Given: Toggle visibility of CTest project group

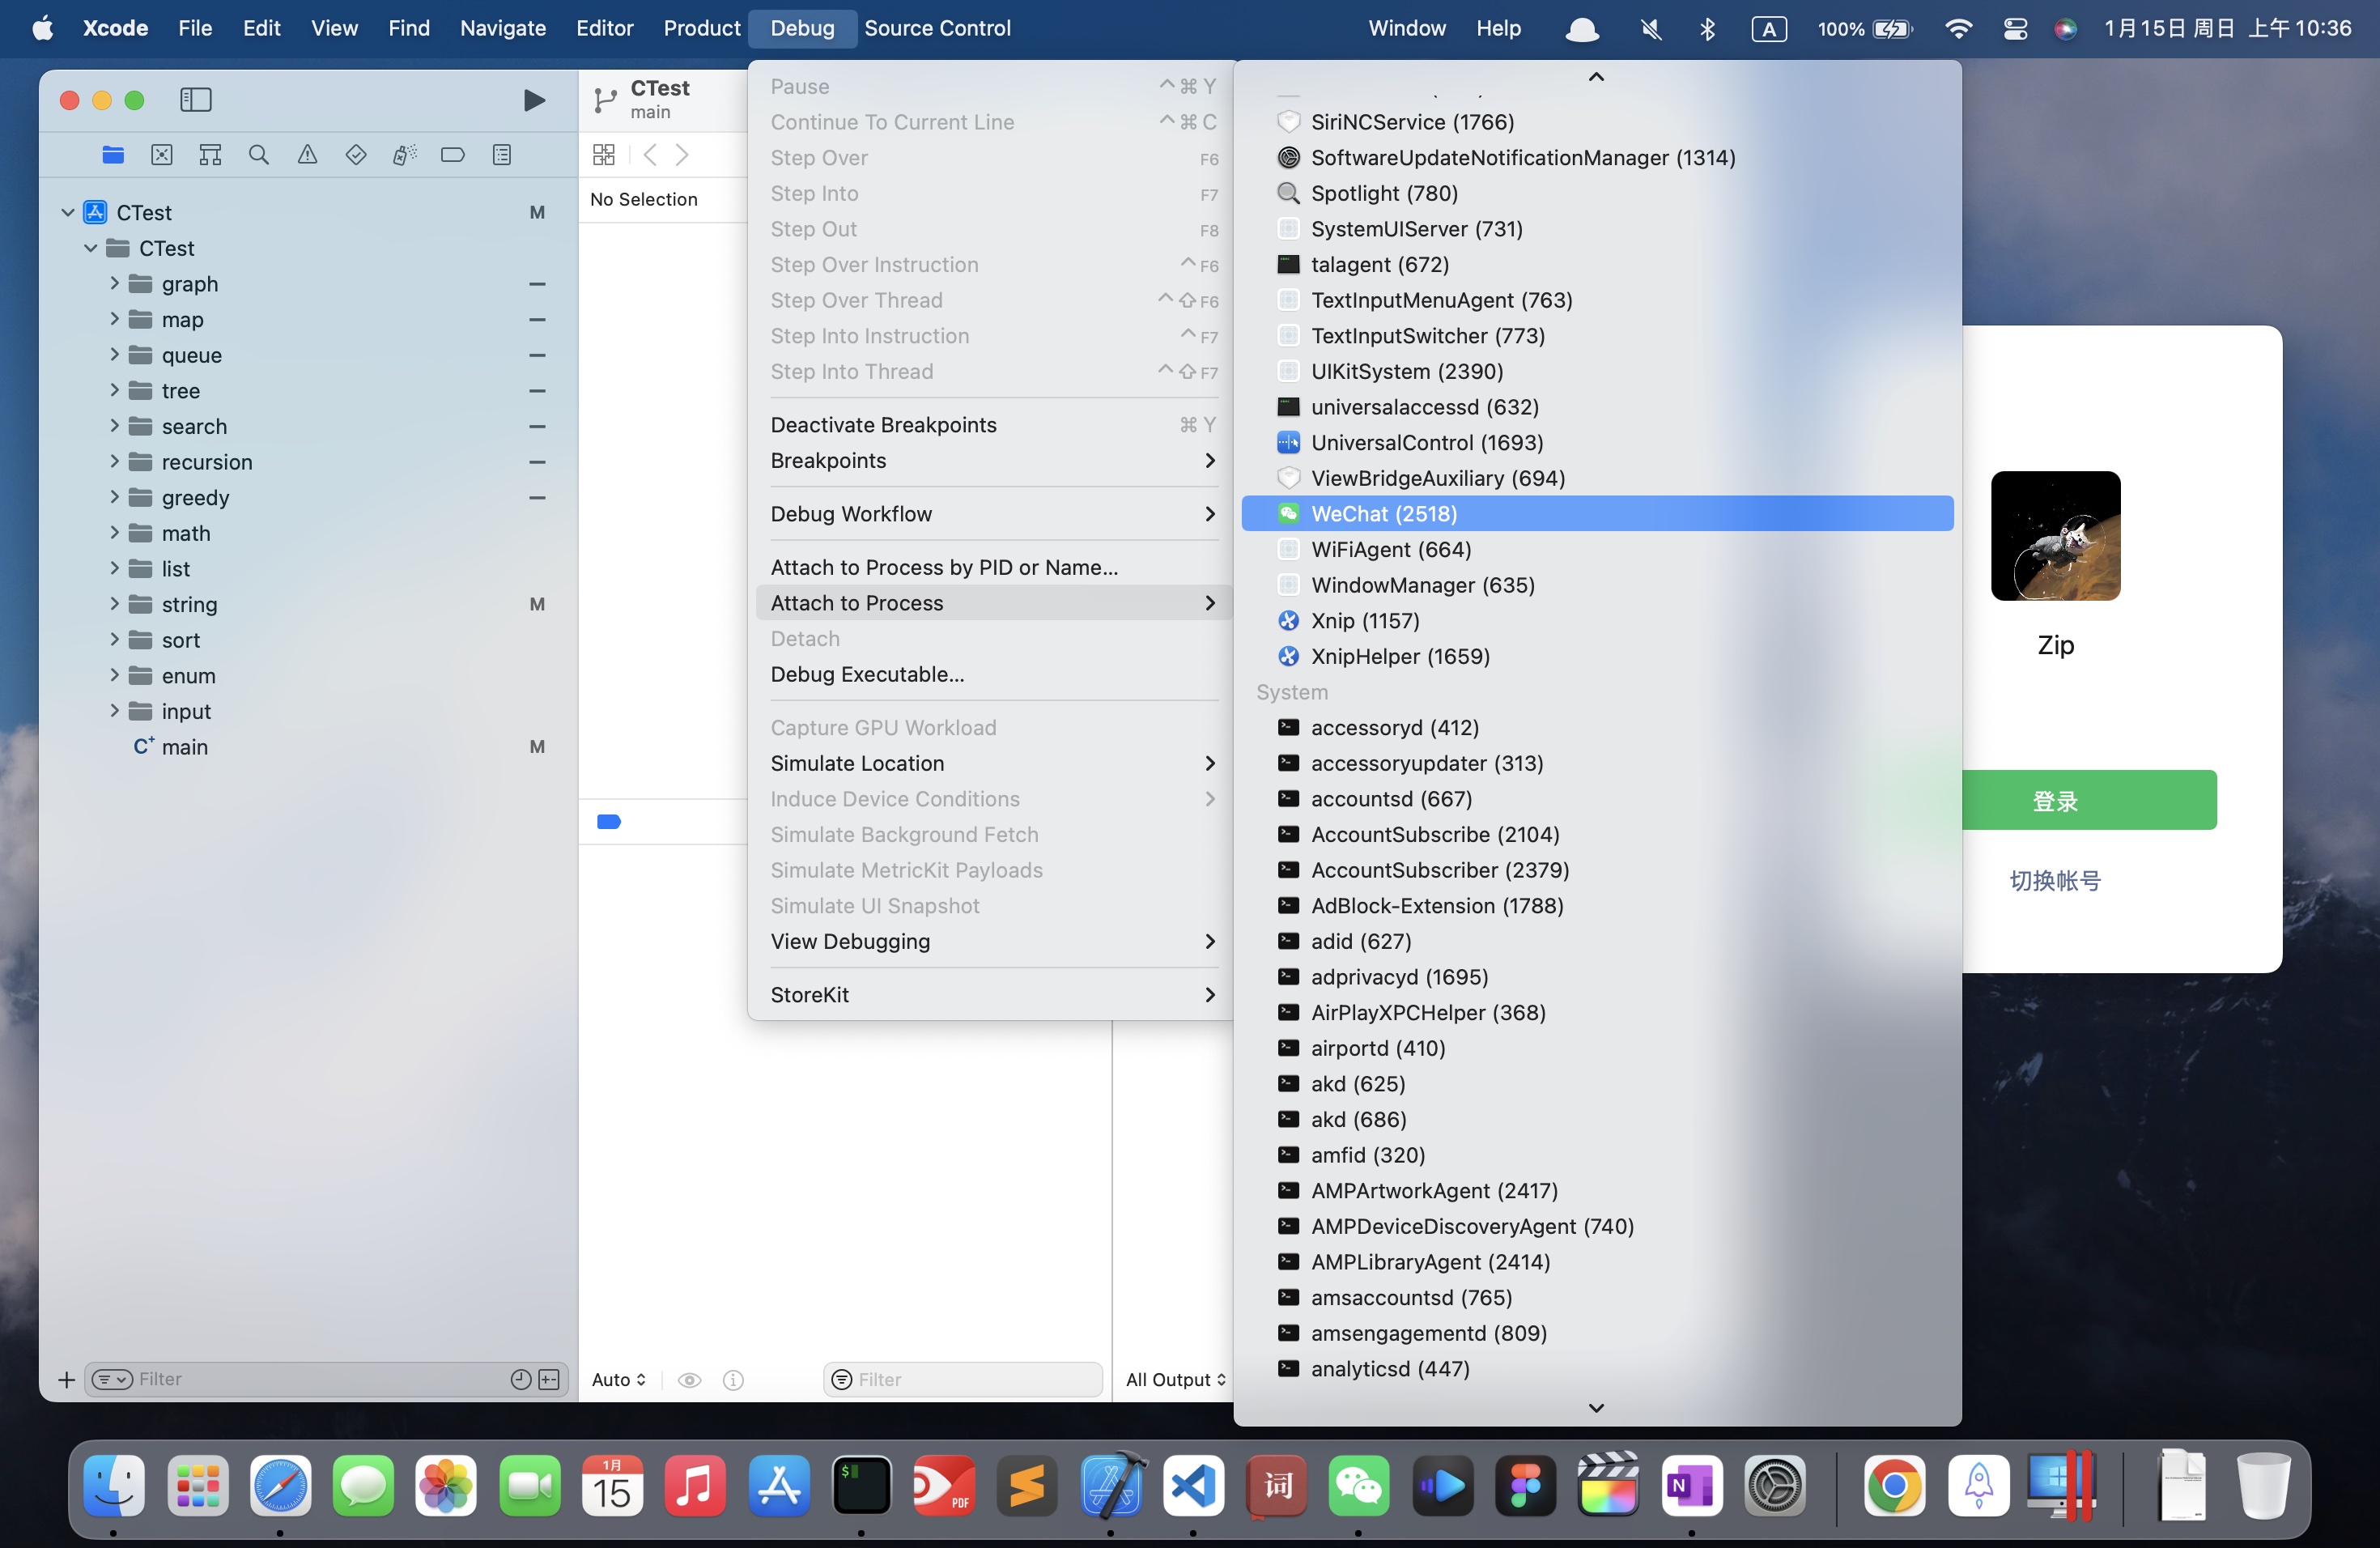Looking at the screenshot, I should 64,212.
